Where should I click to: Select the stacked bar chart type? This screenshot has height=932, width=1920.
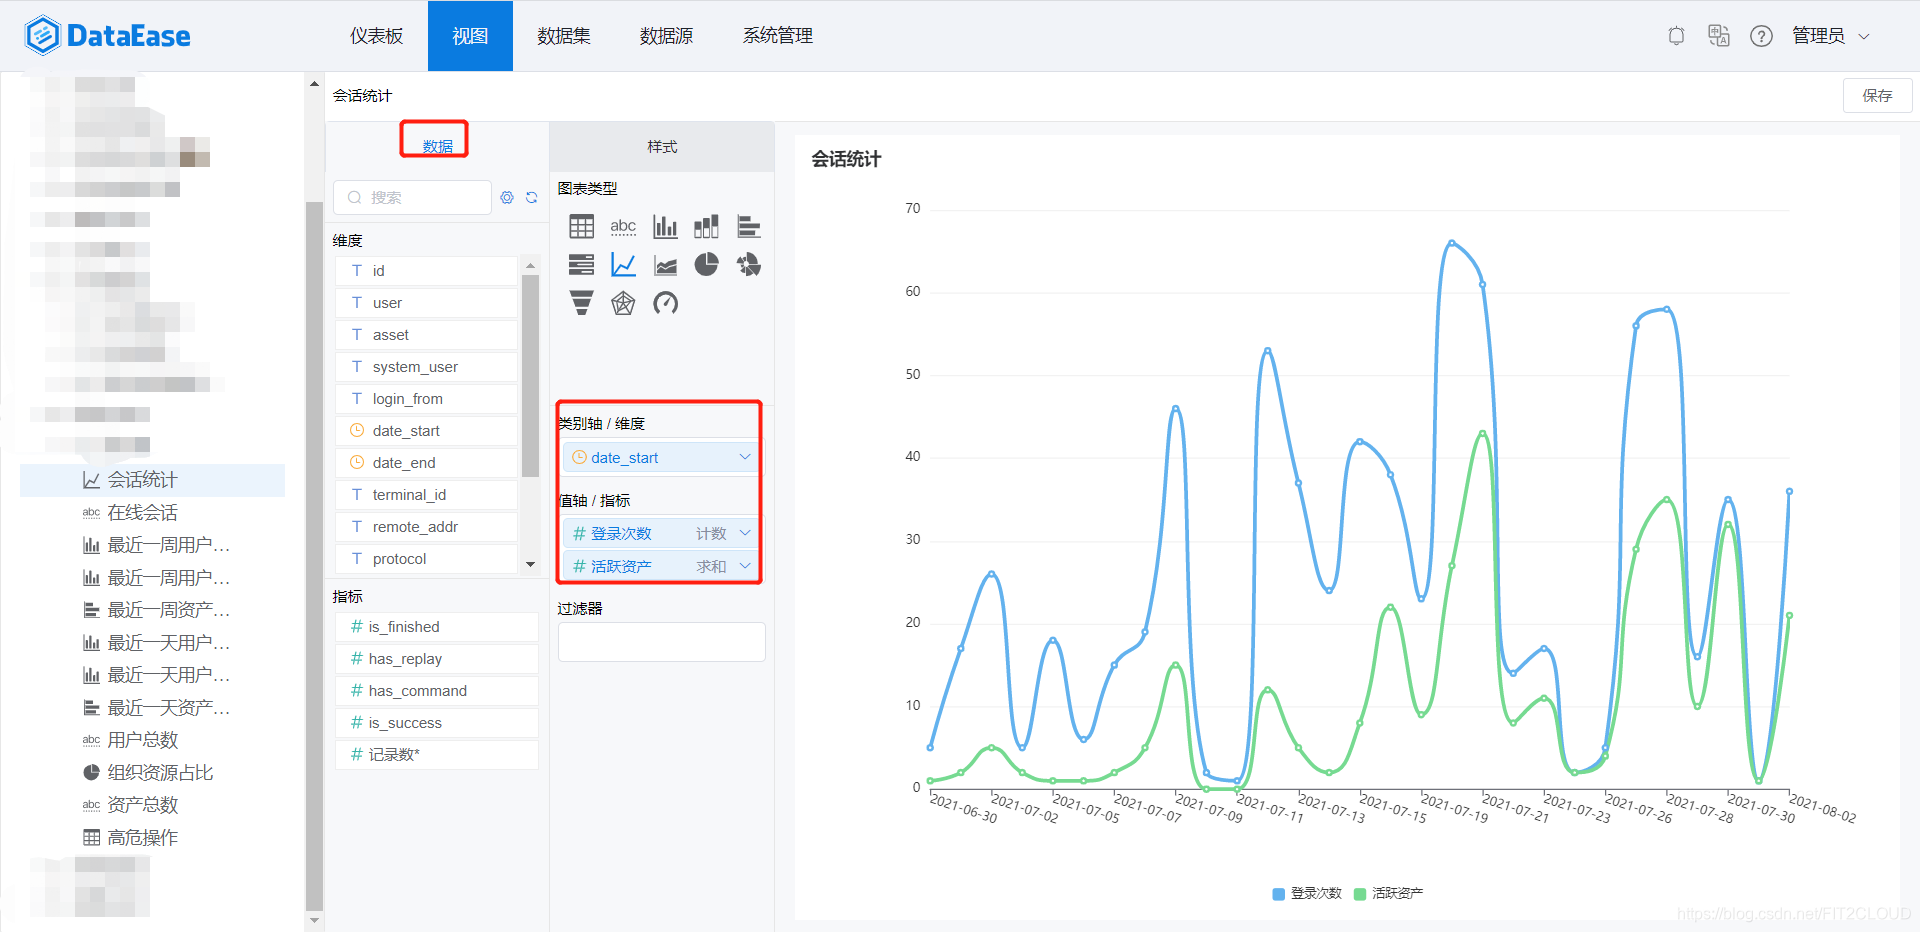pos(706,226)
